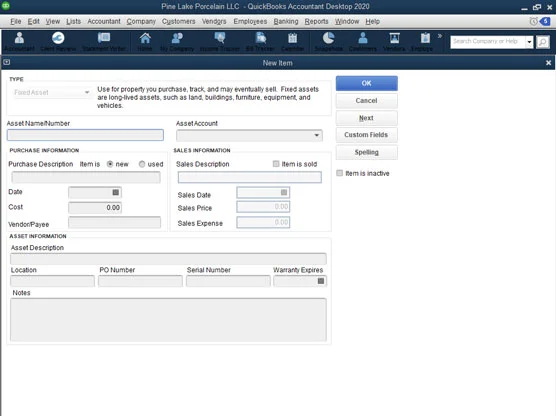Check the Item is inactive checkbox

click(340, 173)
